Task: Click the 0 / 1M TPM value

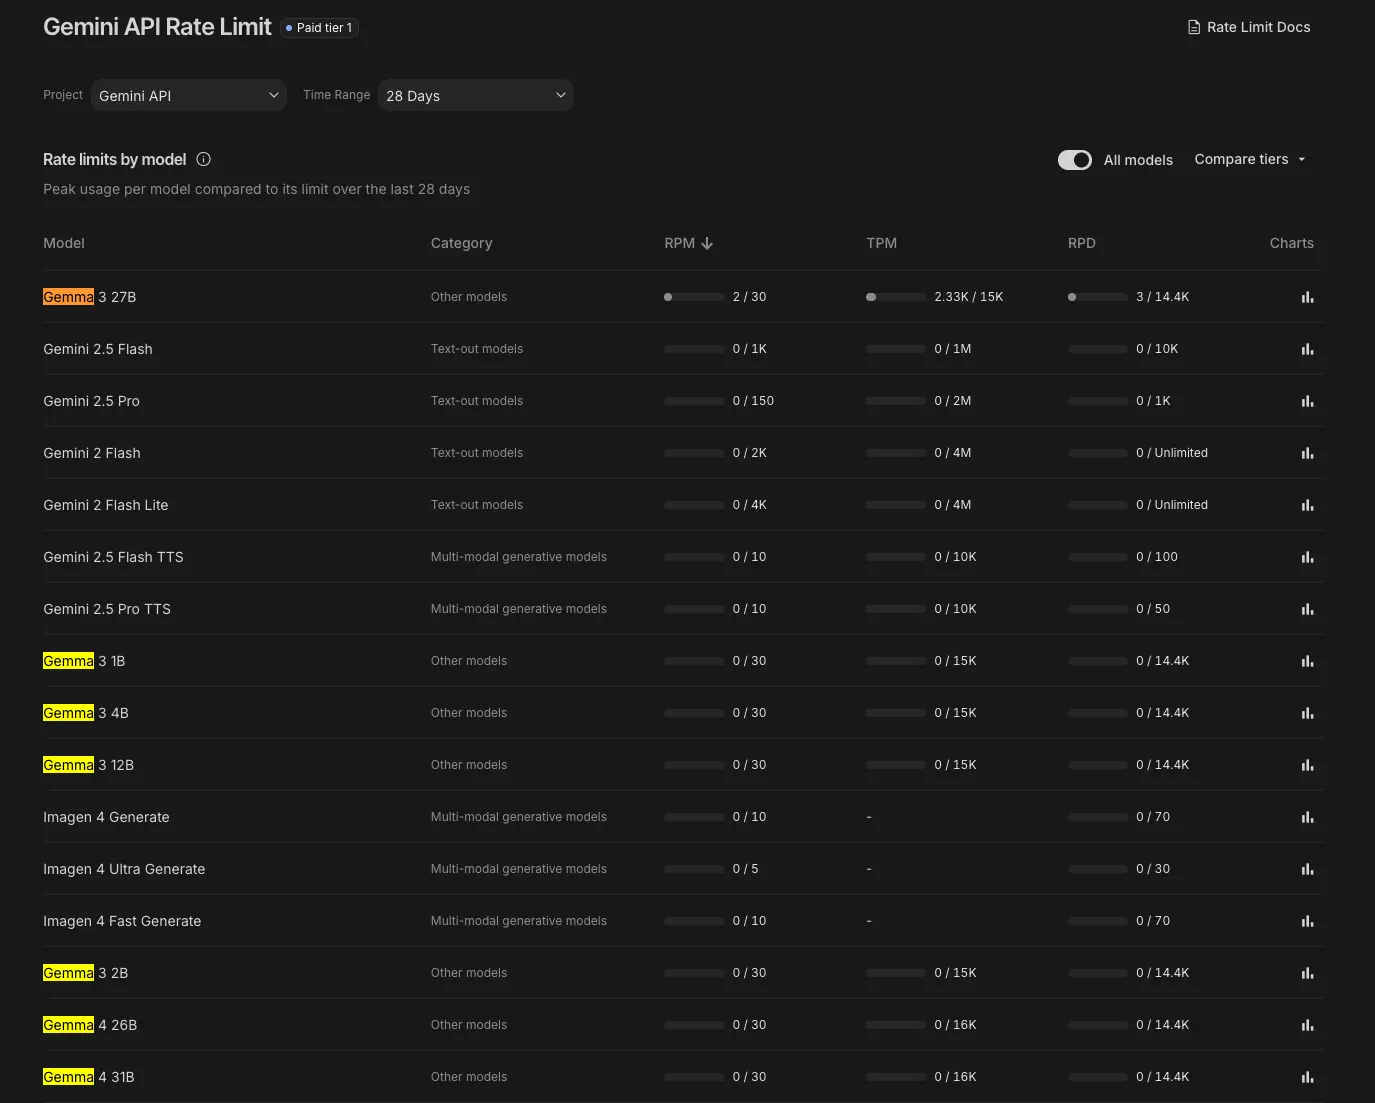Action: click(x=953, y=349)
